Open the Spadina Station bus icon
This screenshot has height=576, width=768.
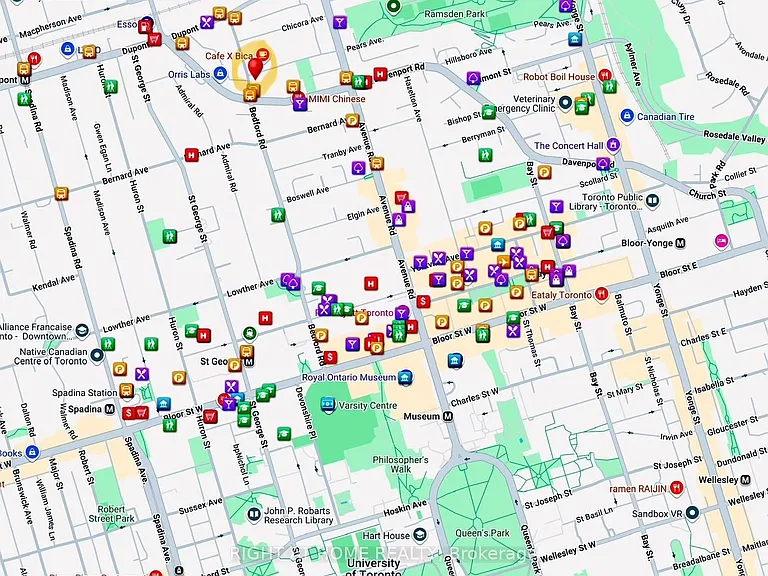click(126, 391)
